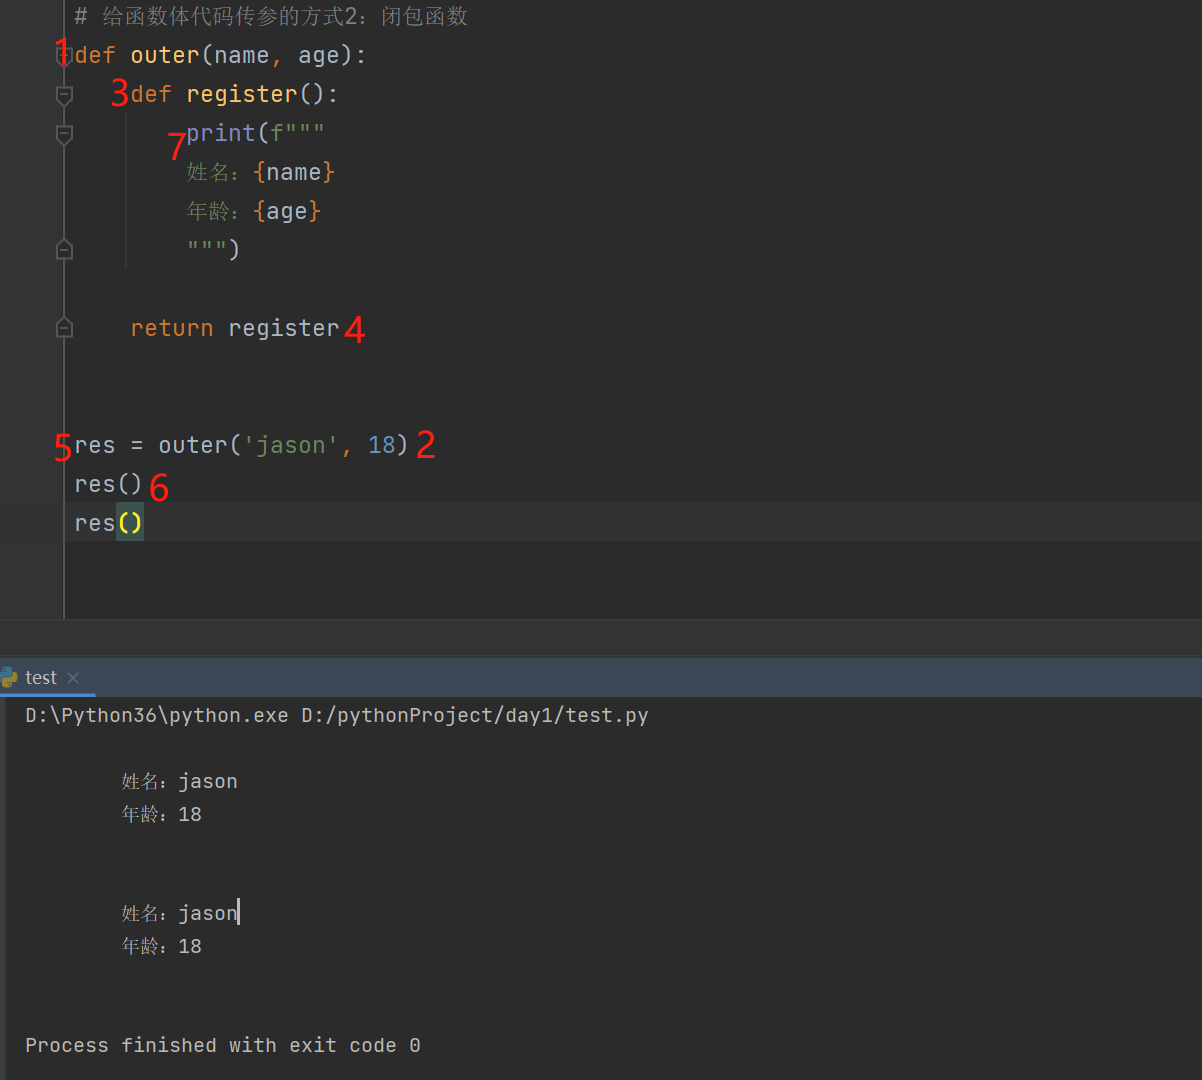Viewport: 1202px width, 1080px height.
Task: Collapse the fold marker beside def outer(name, age)
Action: pyautogui.click(x=64, y=56)
